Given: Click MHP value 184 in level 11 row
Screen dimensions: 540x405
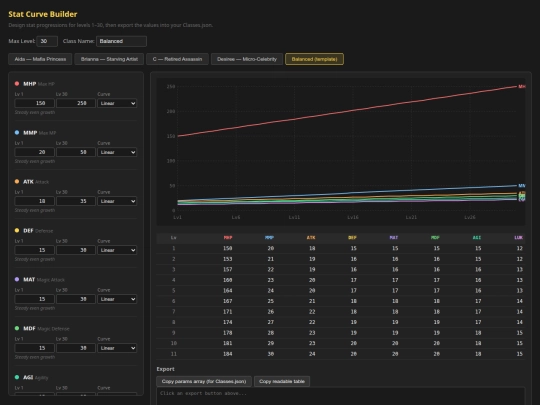Looking at the screenshot, I should pos(228,354).
